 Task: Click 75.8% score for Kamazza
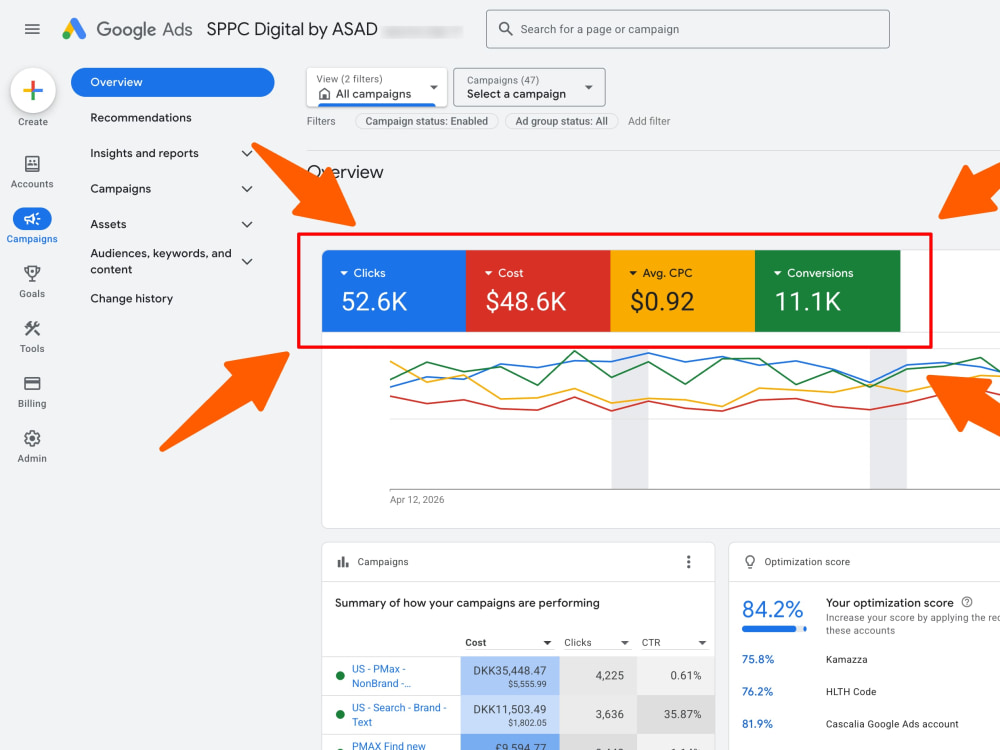[758, 659]
